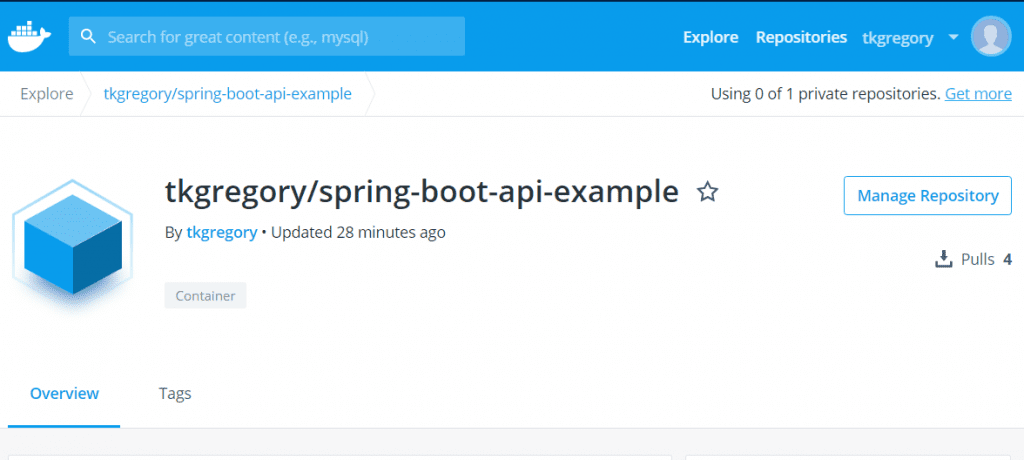The image size is (1024, 460).
Task: Click the blue cube repository image
Action: [x=72, y=245]
